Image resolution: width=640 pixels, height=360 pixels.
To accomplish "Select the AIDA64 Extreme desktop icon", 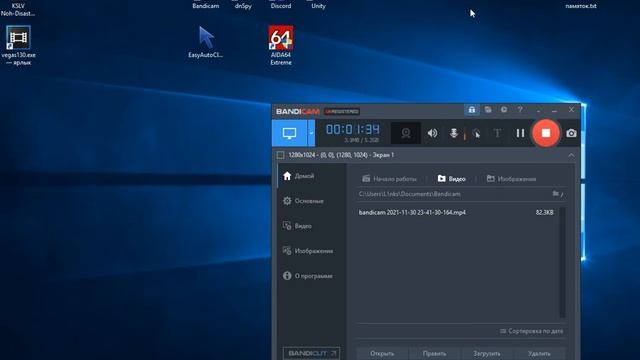I will pyautogui.click(x=281, y=45).
